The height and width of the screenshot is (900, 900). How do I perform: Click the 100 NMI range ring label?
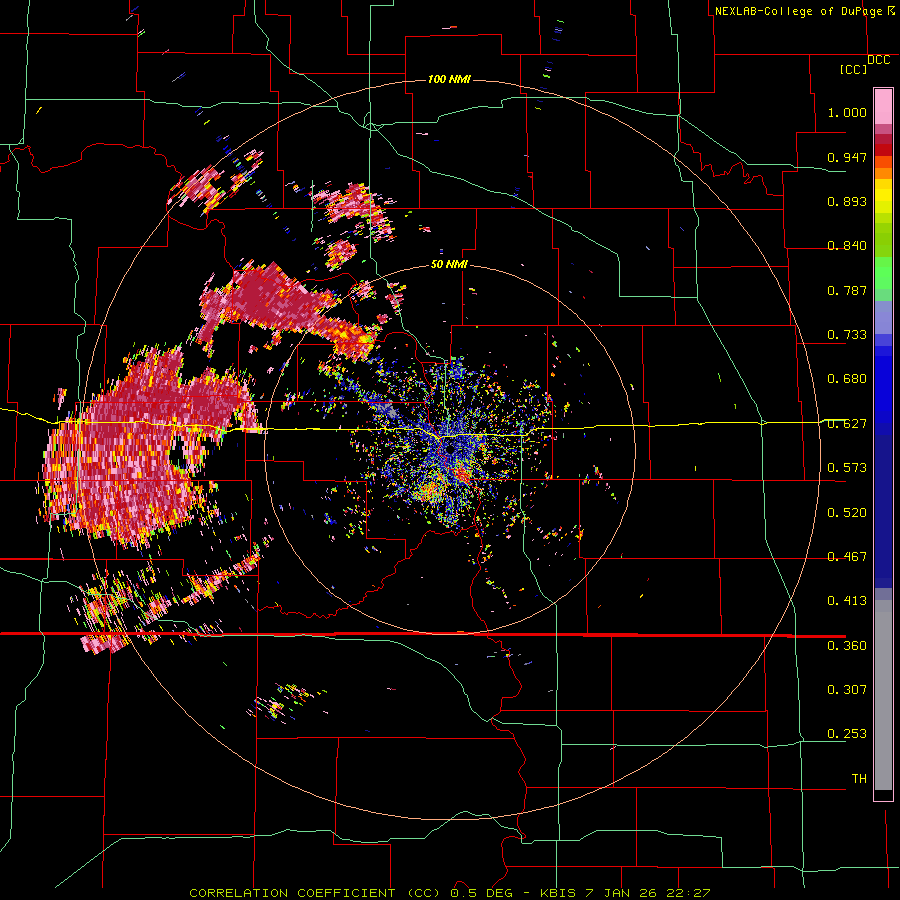point(449,79)
